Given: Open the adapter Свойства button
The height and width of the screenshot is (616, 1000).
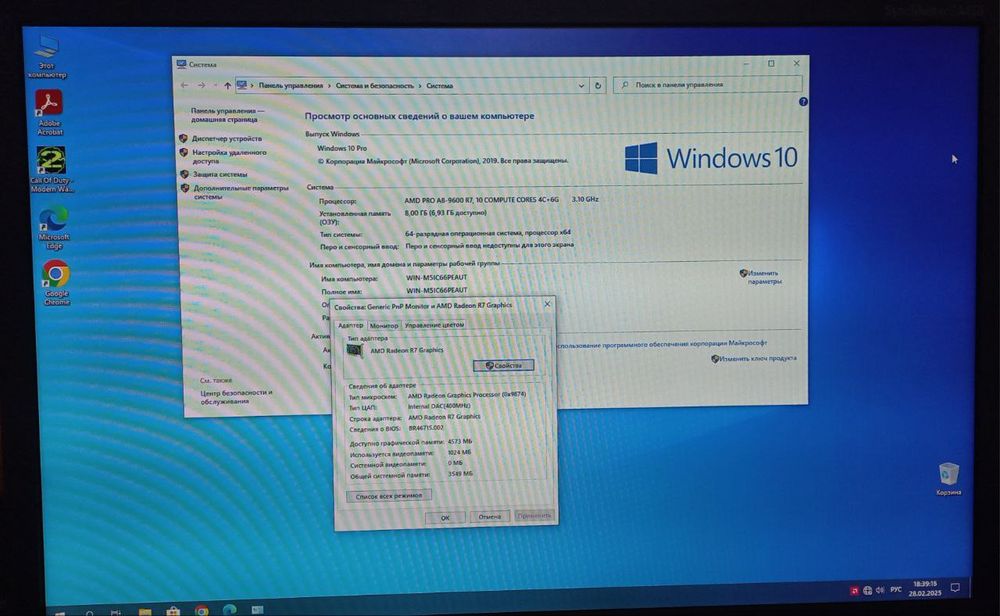Looking at the screenshot, I should coord(503,365).
